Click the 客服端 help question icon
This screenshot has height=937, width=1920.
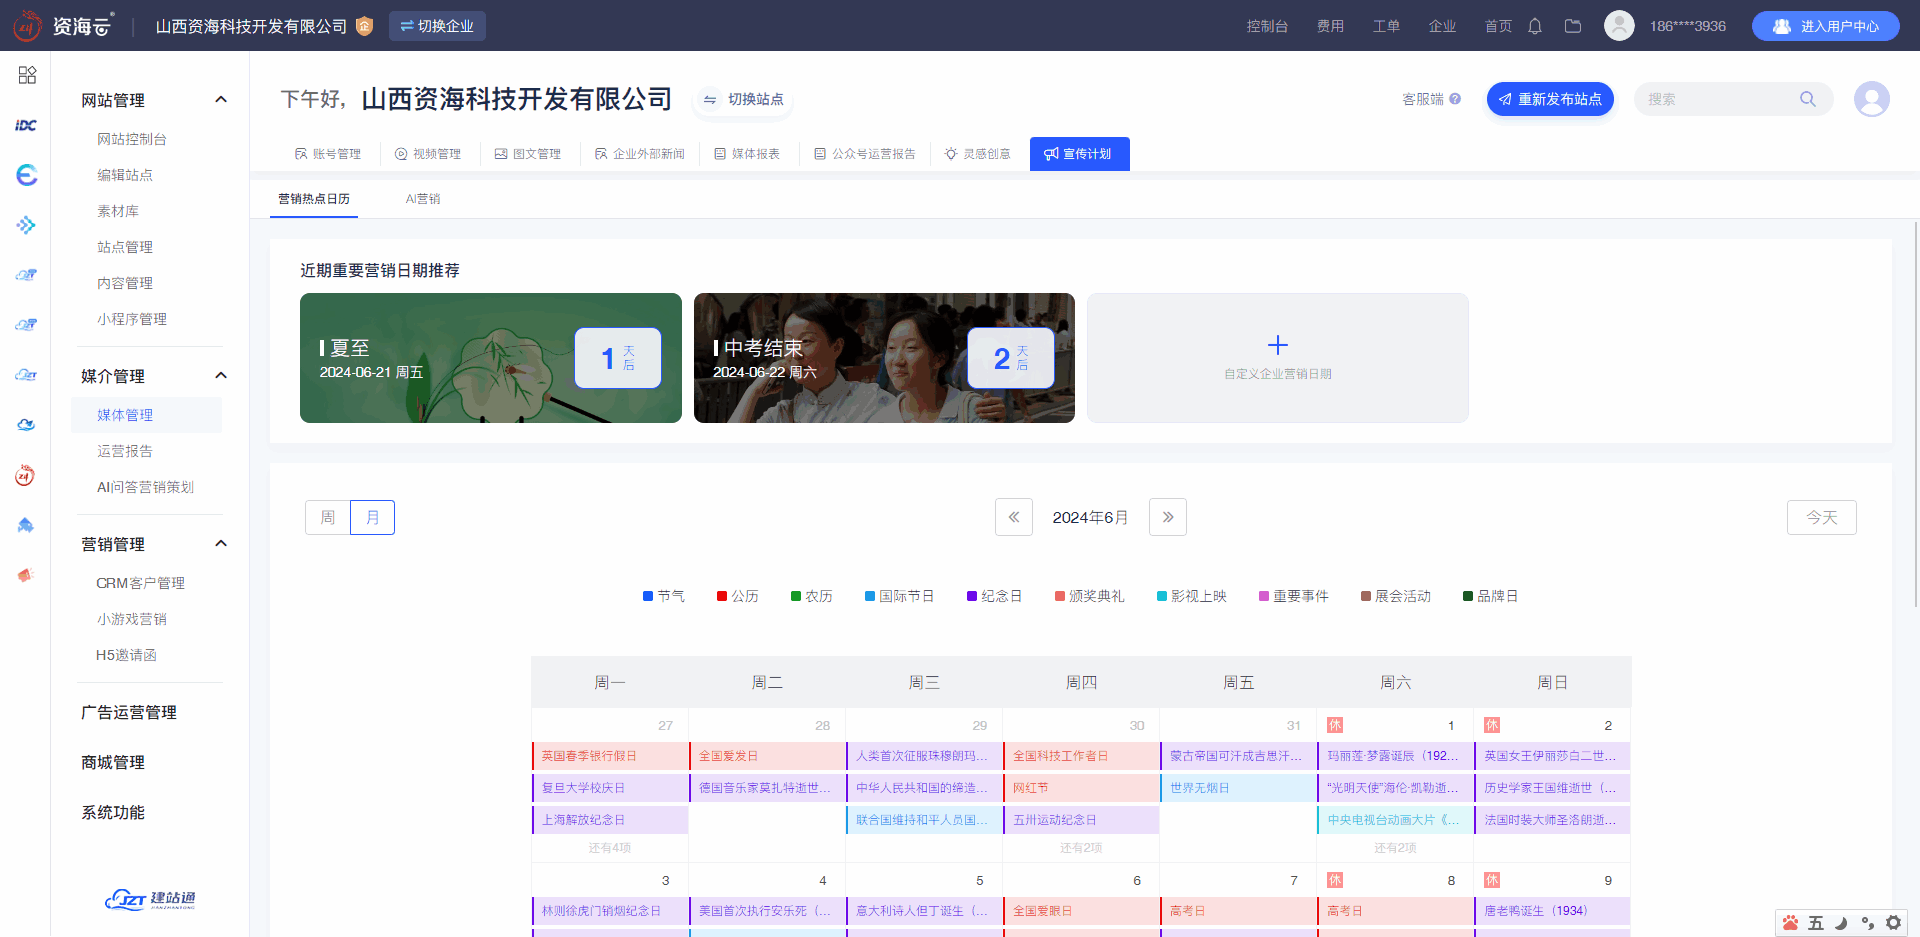1455,99
